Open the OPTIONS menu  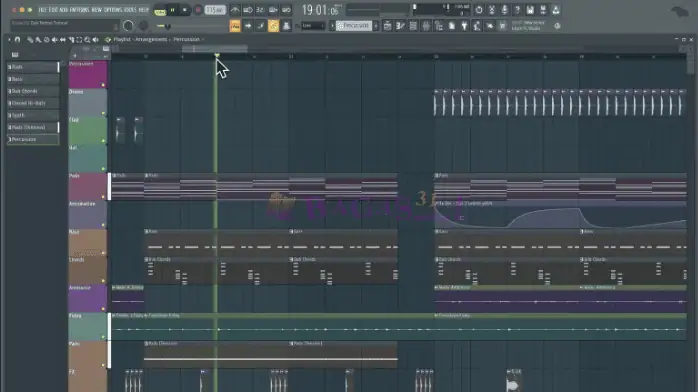click(x=113, y=10)
